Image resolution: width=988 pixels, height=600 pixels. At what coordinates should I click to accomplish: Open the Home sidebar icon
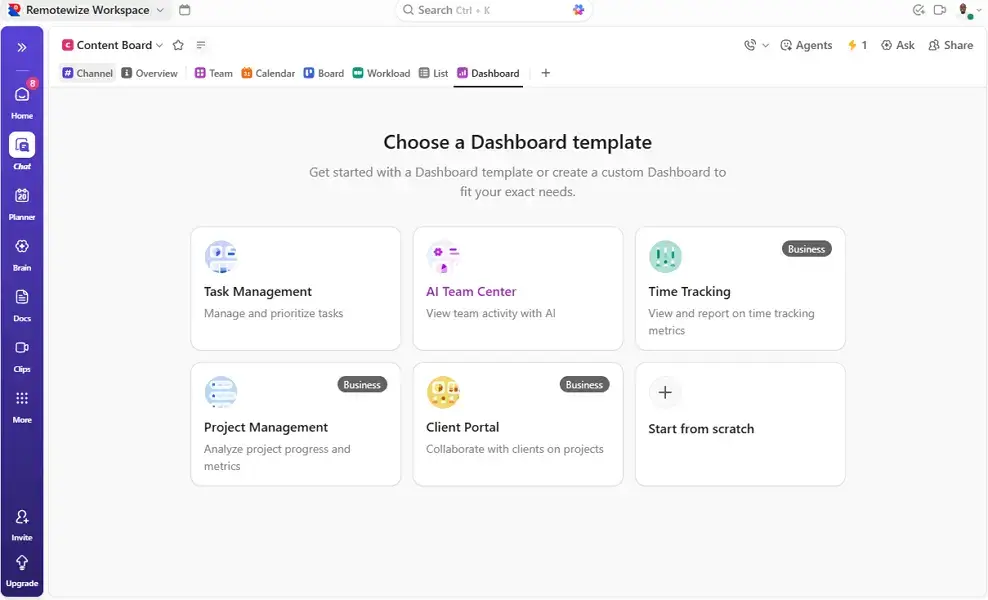[21, 93]
